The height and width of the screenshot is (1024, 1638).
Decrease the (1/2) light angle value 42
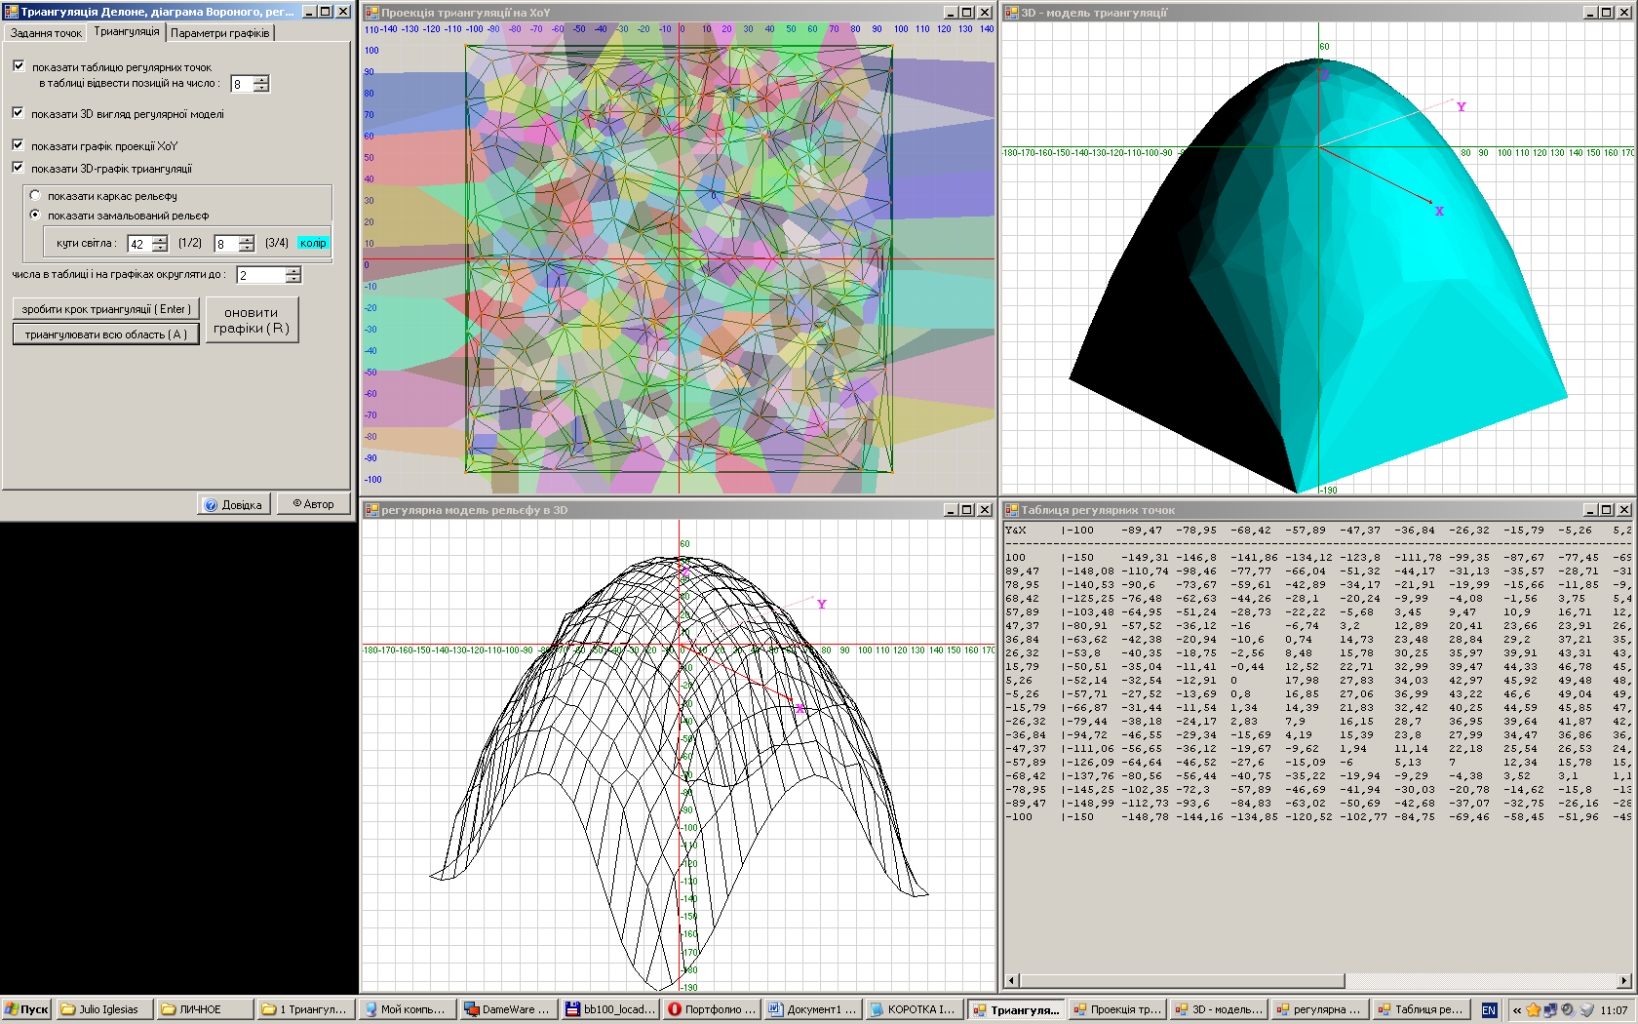tap(160, 248)
